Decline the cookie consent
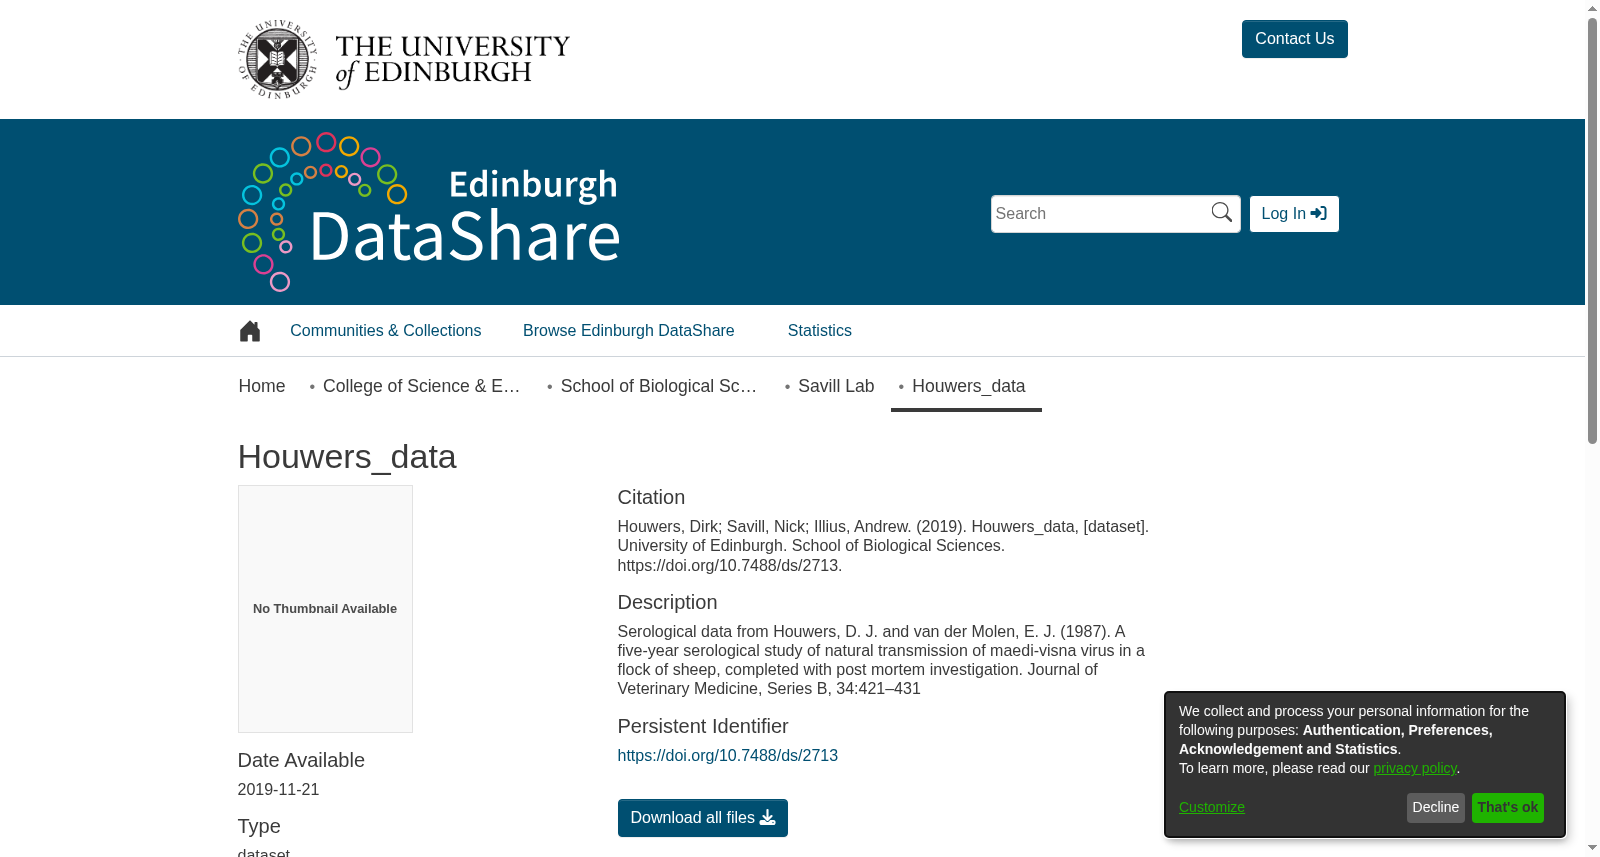The image size is (1600, 857). coord(1435,808)
